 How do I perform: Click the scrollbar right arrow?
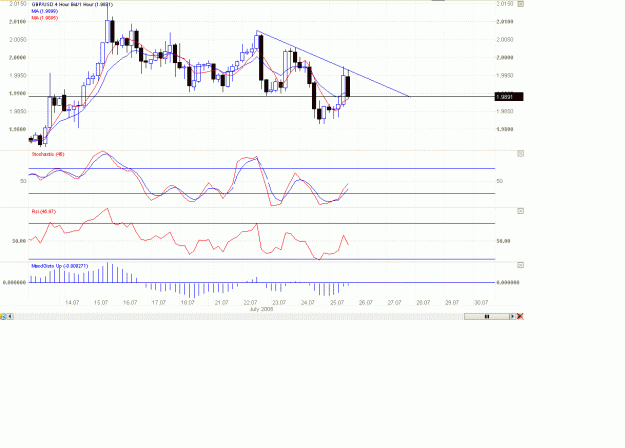coord(513,316)
